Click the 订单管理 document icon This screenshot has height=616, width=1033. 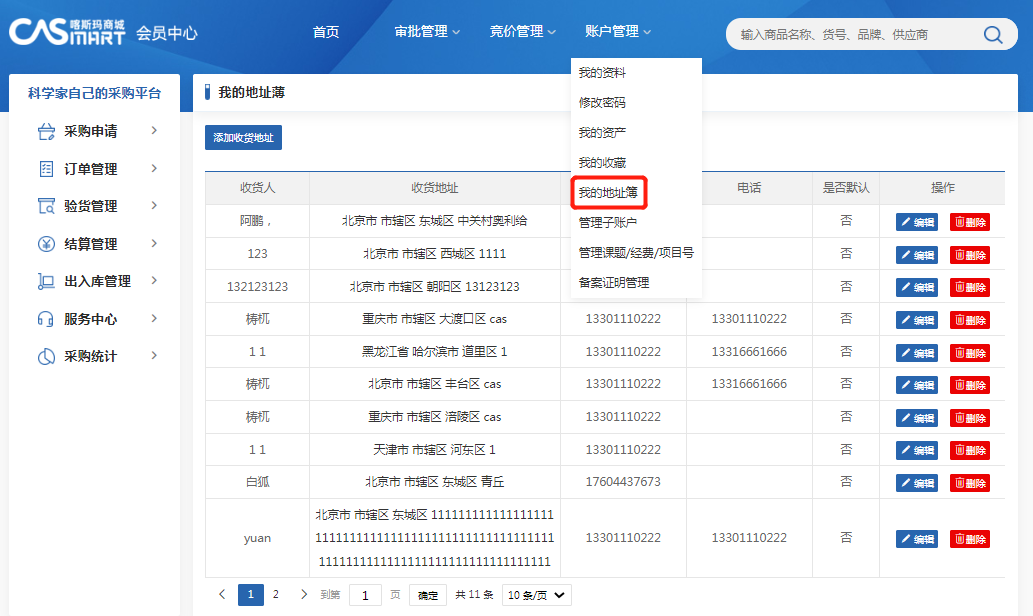(x=46, y=169)
